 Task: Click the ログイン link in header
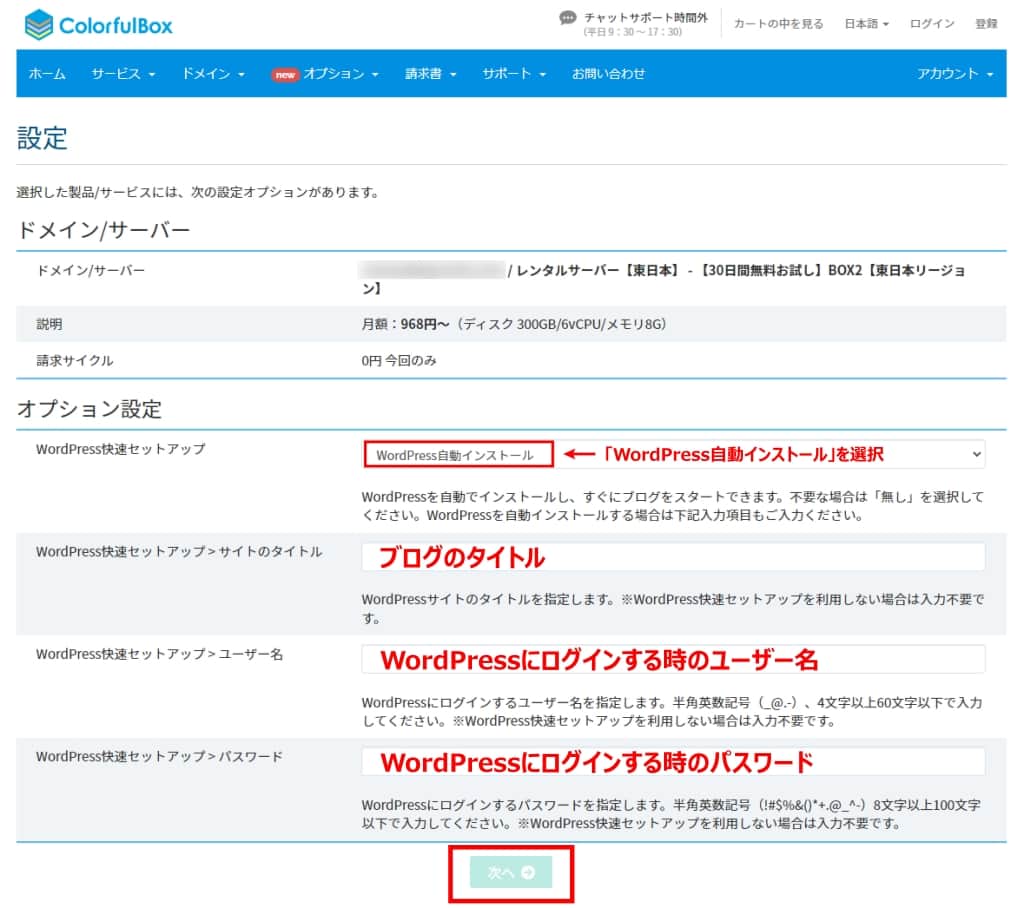click(932, 24)
